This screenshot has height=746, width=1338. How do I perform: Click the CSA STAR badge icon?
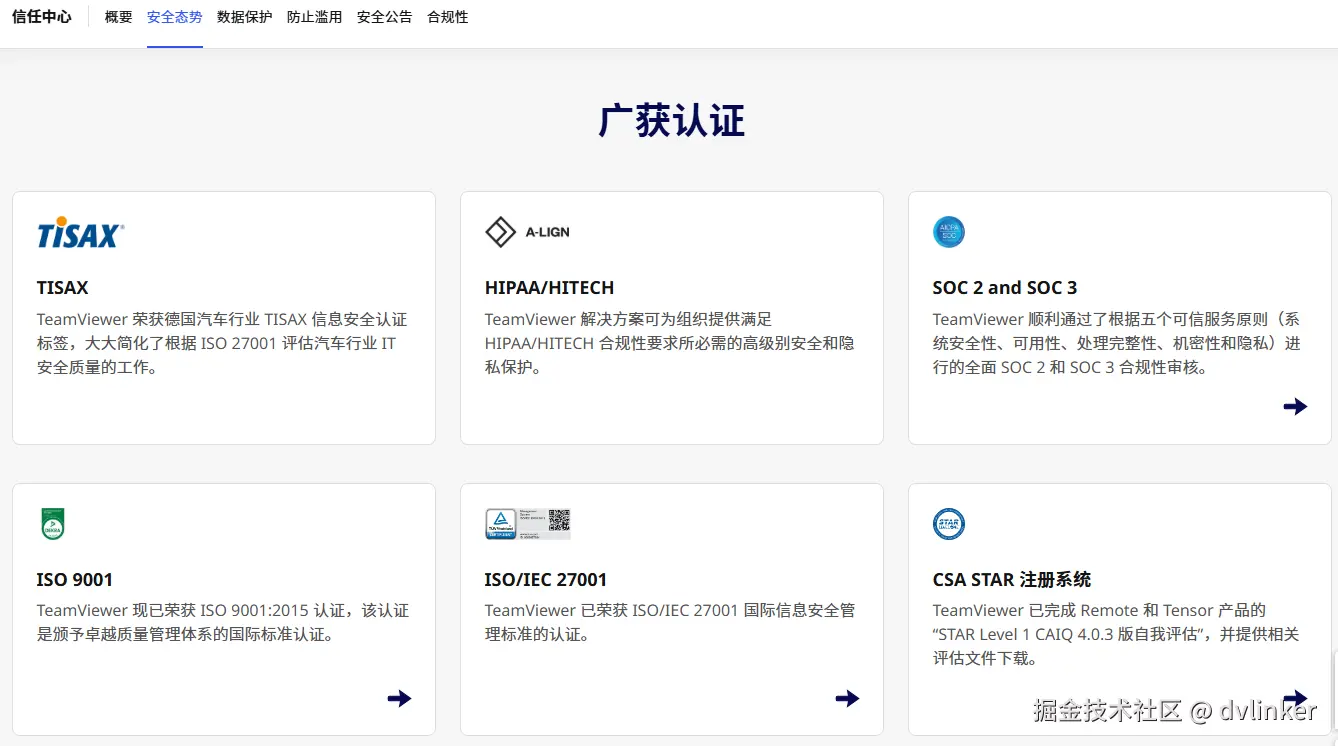click(x=949, y=524)
